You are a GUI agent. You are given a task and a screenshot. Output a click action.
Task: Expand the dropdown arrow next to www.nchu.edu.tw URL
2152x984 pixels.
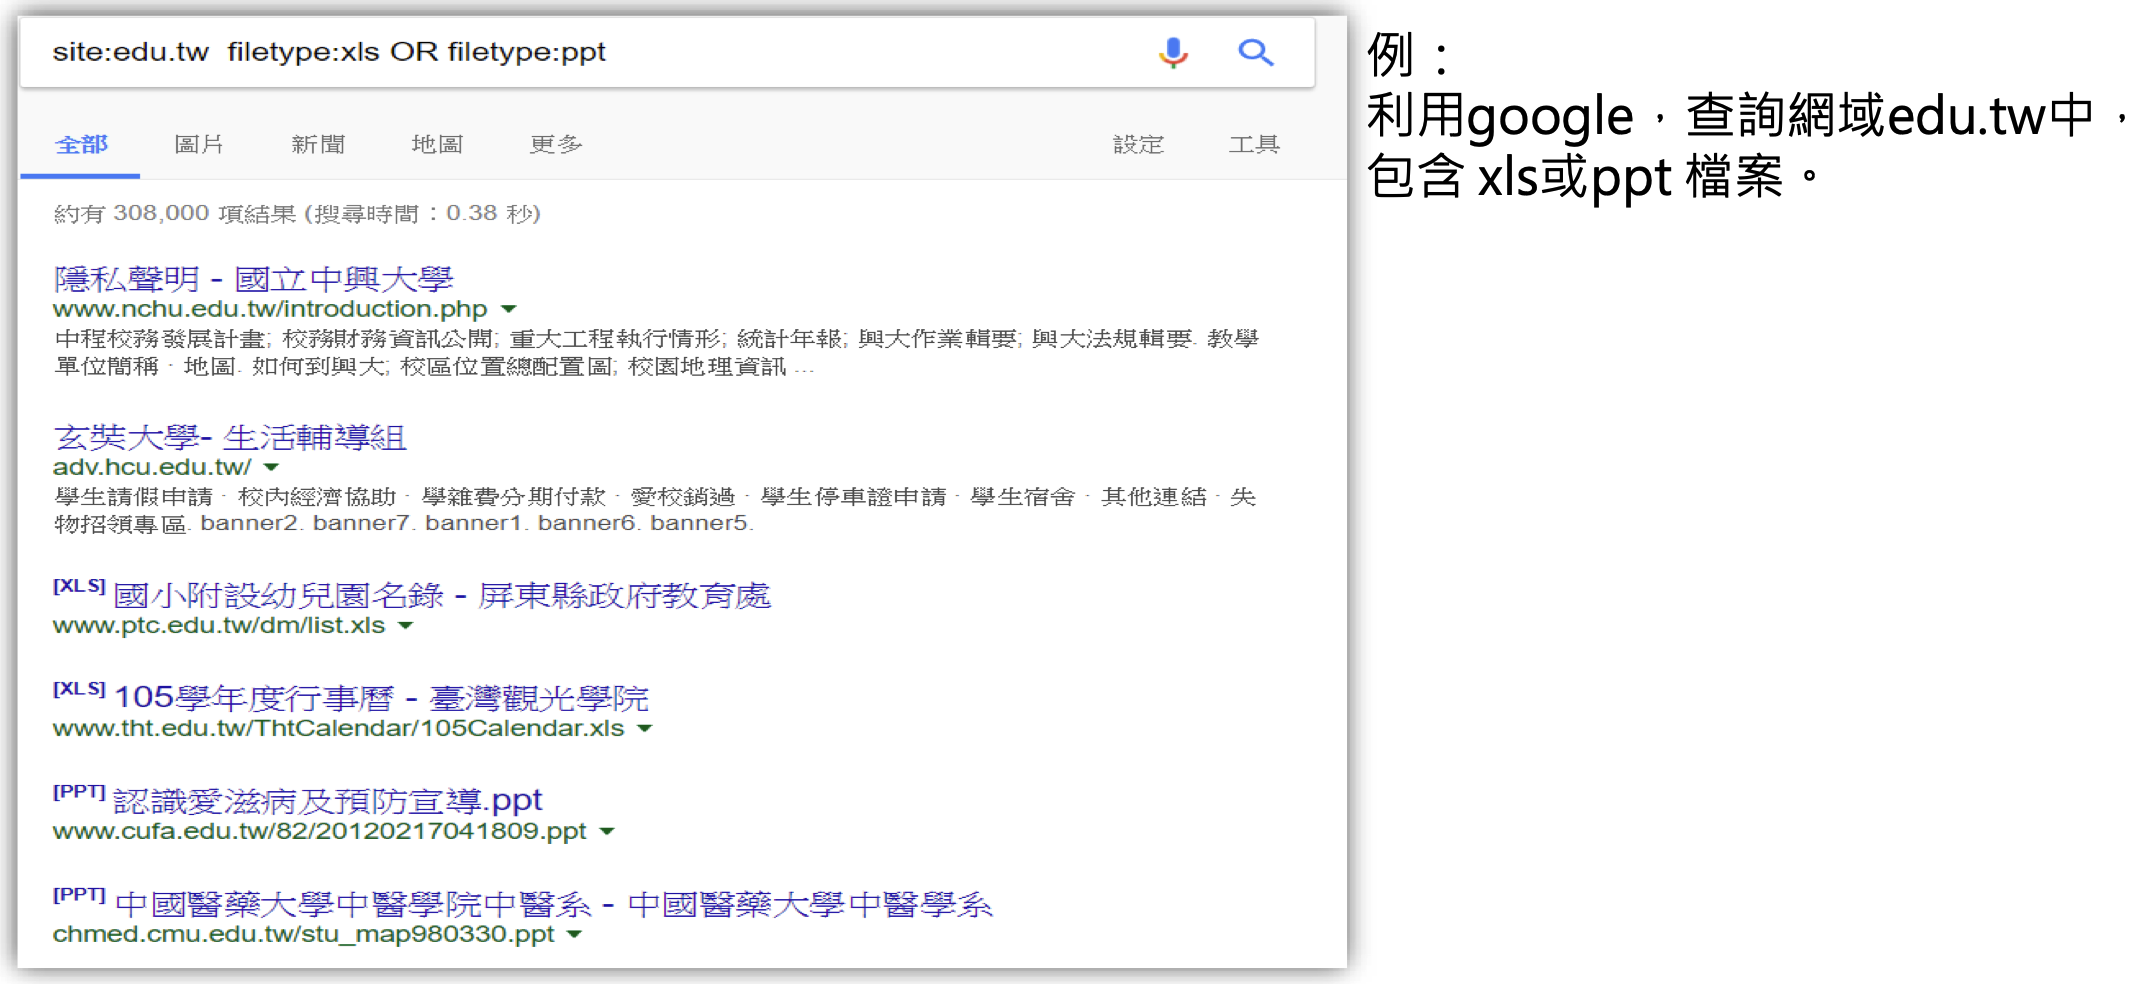510,309
